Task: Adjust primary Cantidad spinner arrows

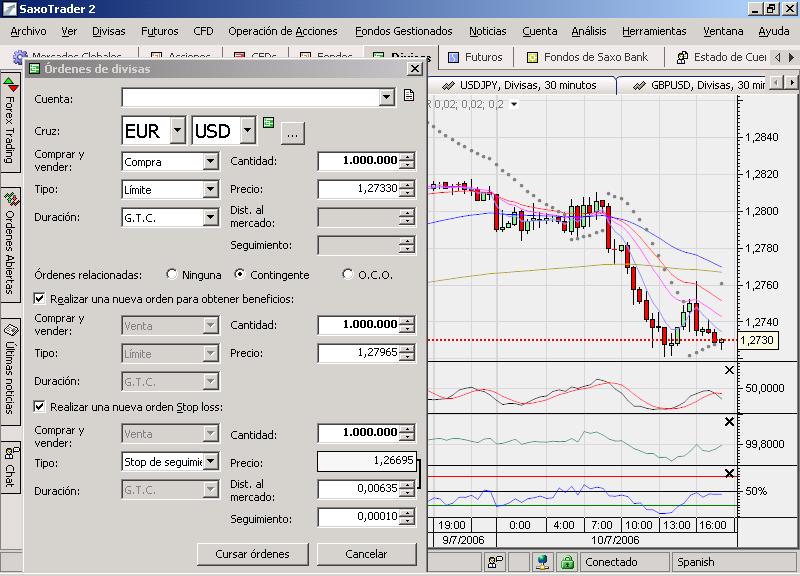Action: coord(407,161)
